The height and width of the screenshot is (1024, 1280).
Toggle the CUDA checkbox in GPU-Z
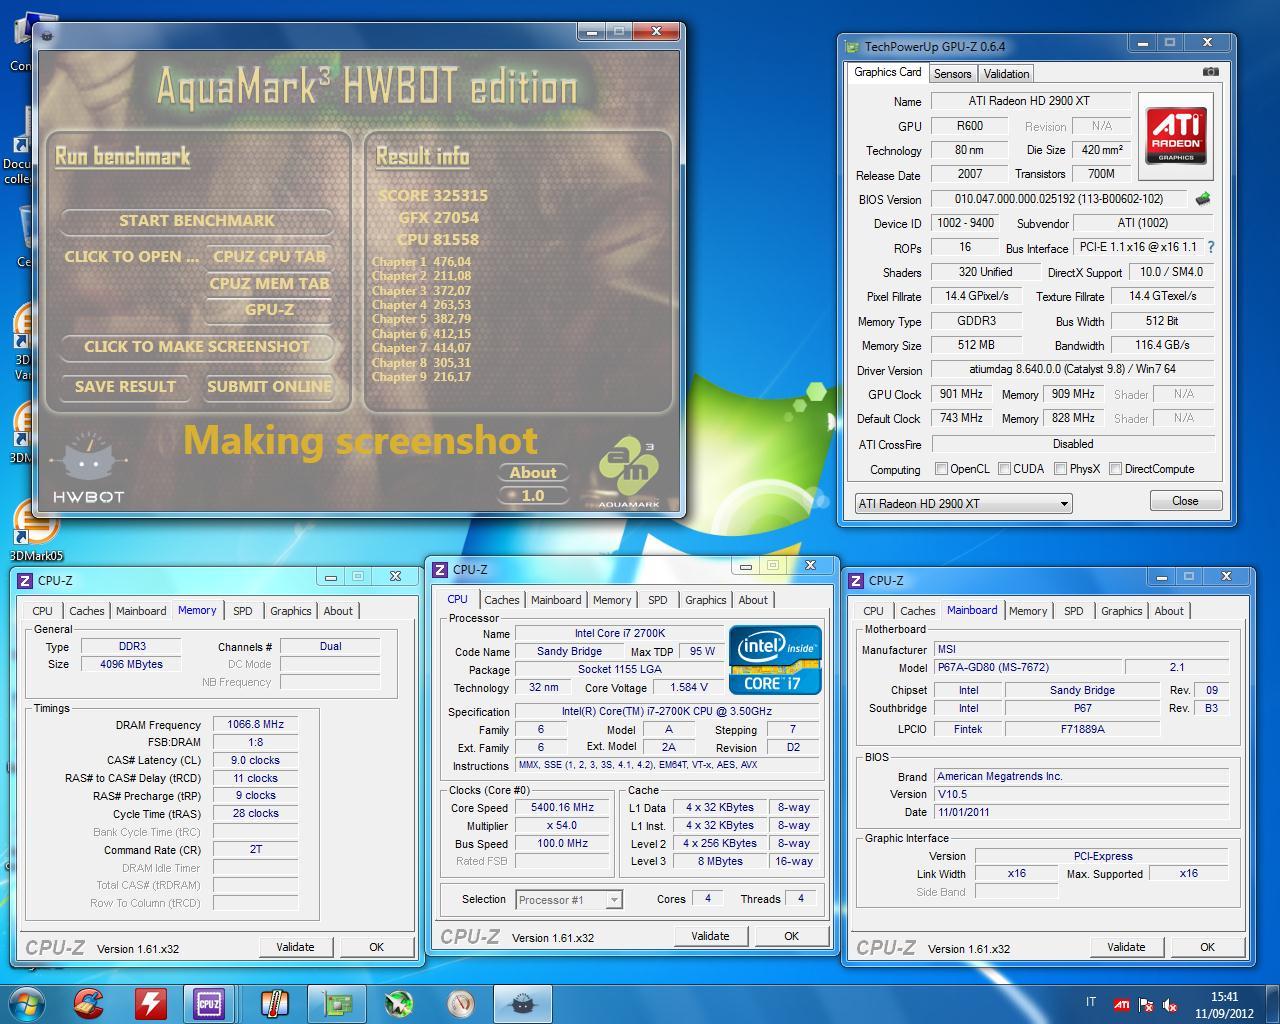1003,468
